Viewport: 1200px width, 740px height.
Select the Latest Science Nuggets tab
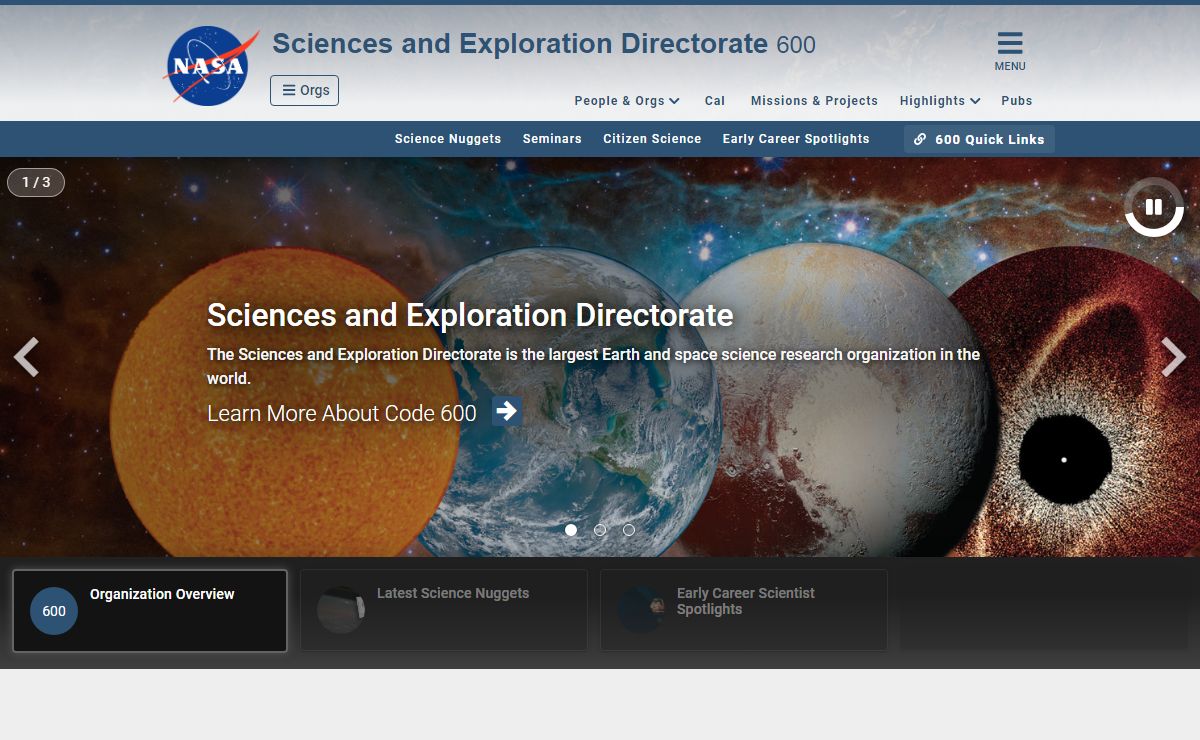[444, 611]
